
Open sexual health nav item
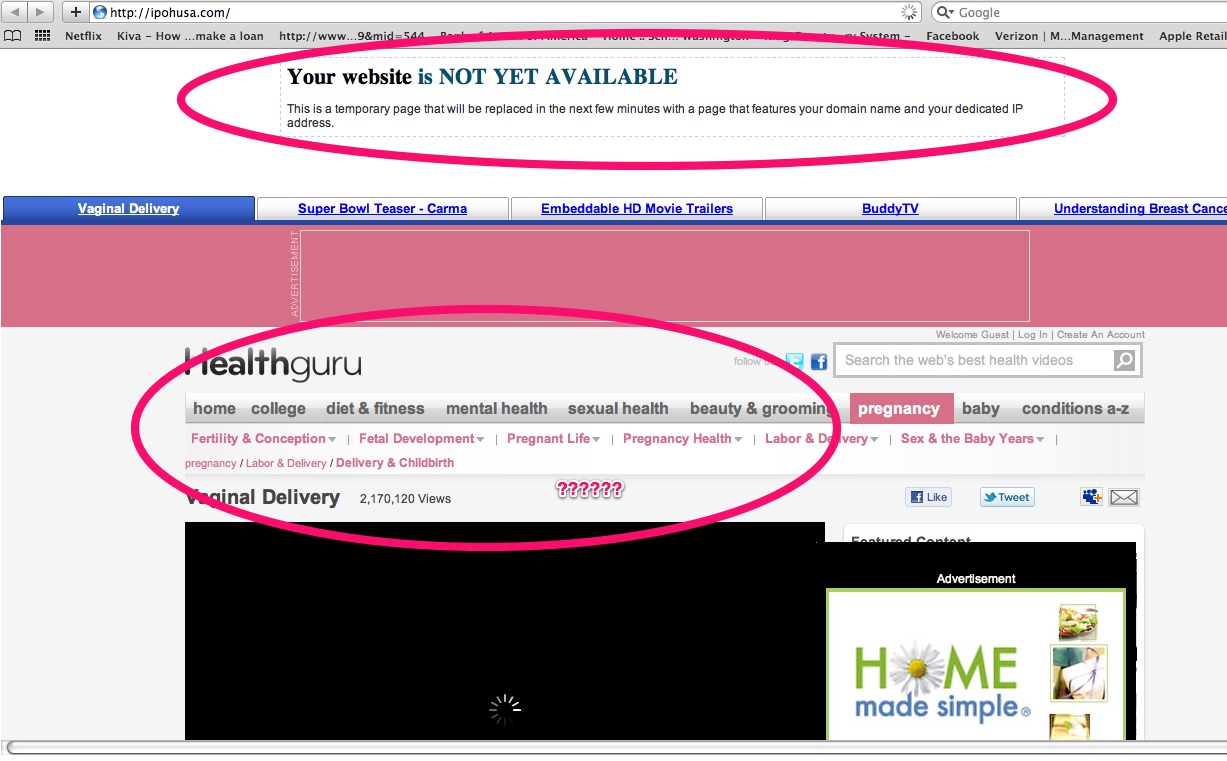click(618, 408)
